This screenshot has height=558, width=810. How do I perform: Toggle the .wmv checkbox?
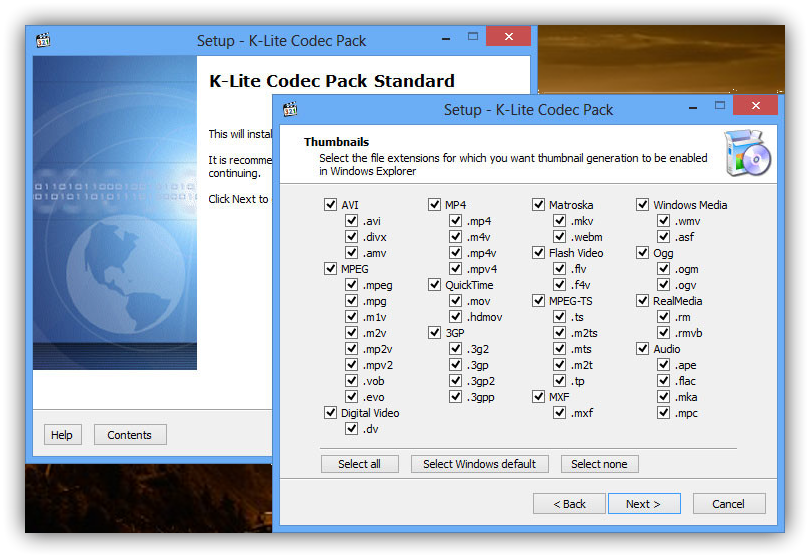pos(664,221)
